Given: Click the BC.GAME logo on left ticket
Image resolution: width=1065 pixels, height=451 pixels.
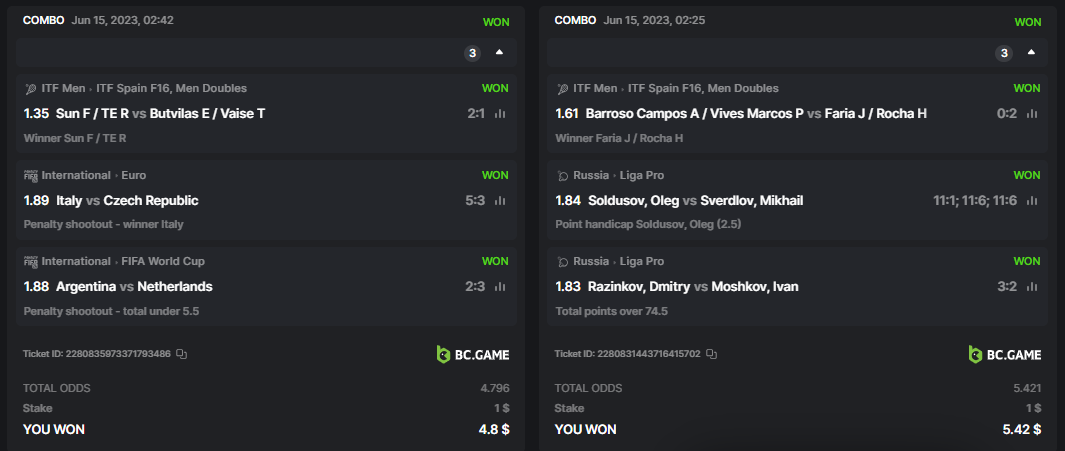Looking at the screenshot, I should [x=473, y=354].
